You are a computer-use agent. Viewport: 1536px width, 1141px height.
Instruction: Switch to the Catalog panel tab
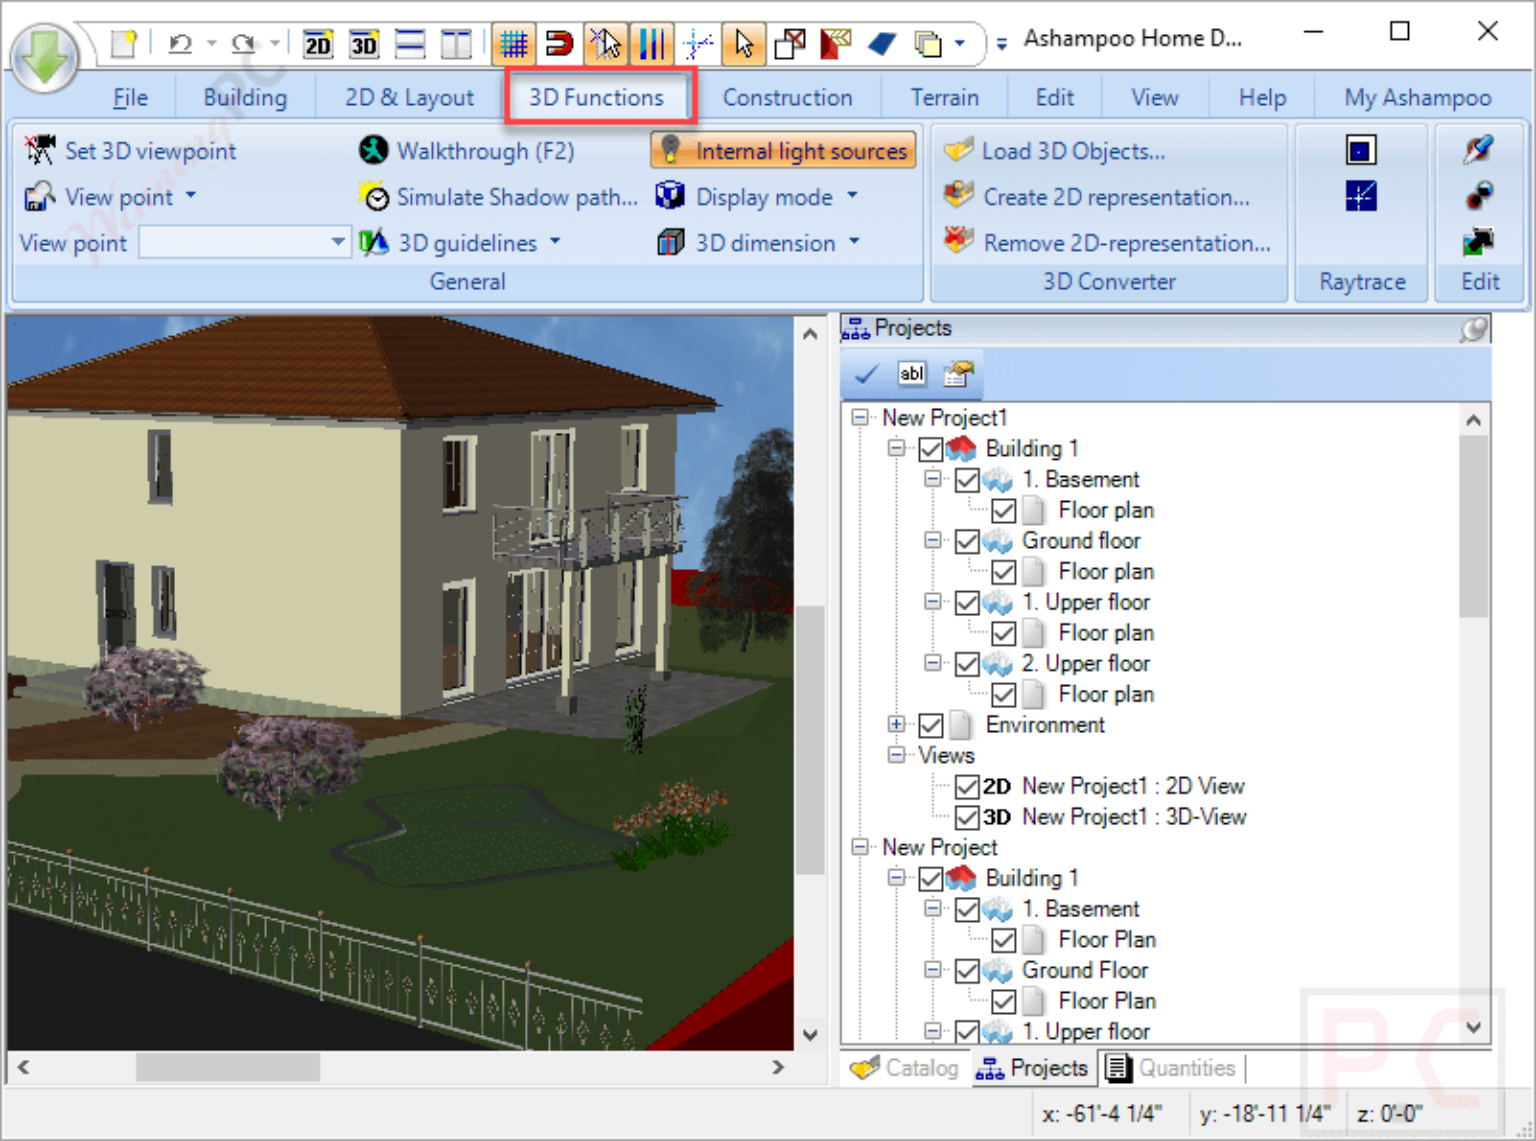pos(905,1068)
